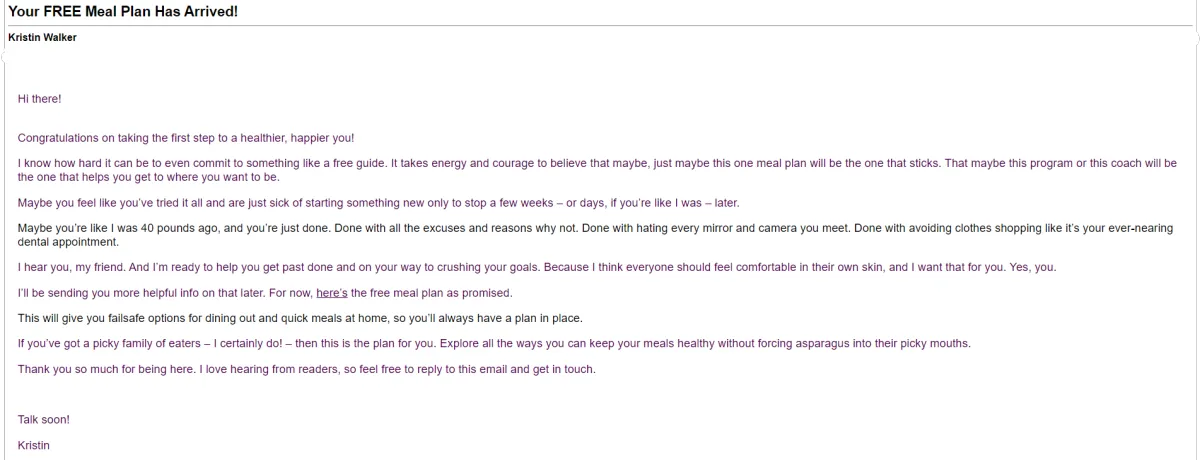Click the email subject "Your FREE Meal Plan Has Arrived!"

(123, 11)
